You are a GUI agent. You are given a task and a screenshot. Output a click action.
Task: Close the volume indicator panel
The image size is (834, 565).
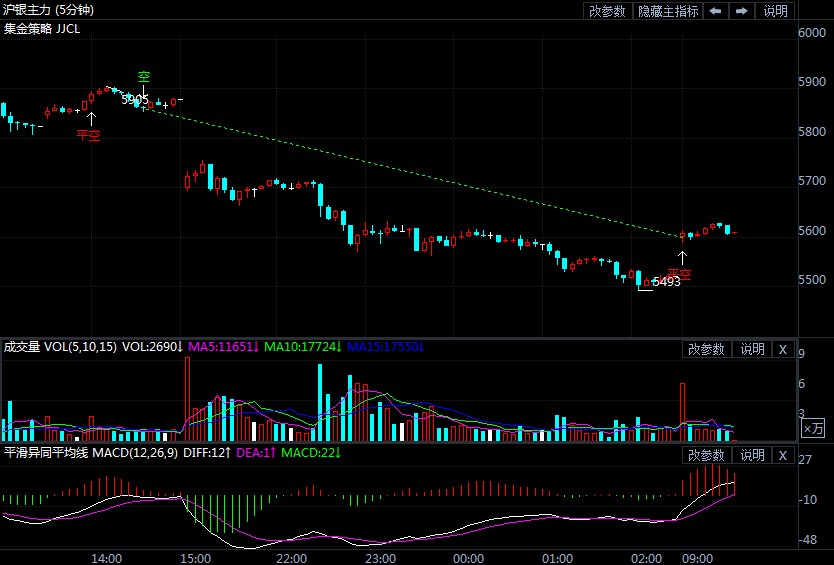click(783, 349)
